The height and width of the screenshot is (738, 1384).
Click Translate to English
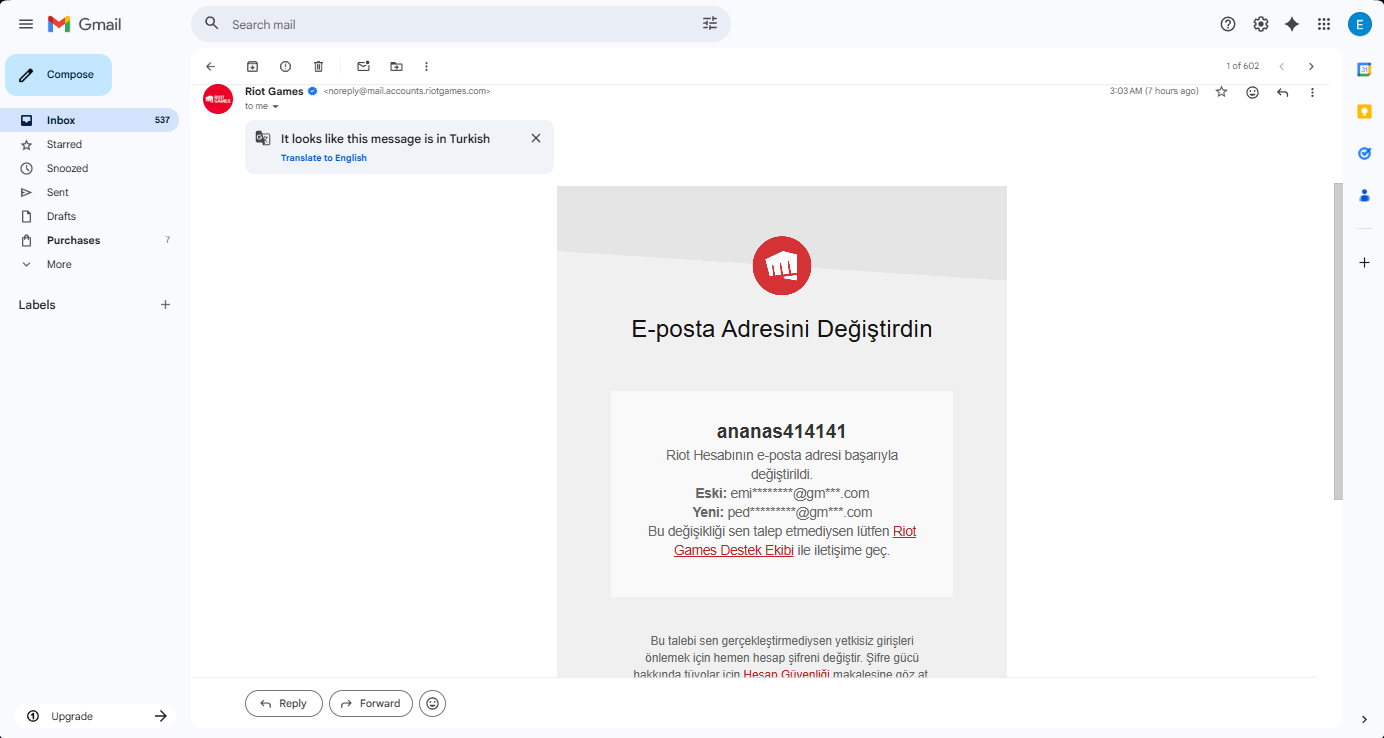coord(324,158)
